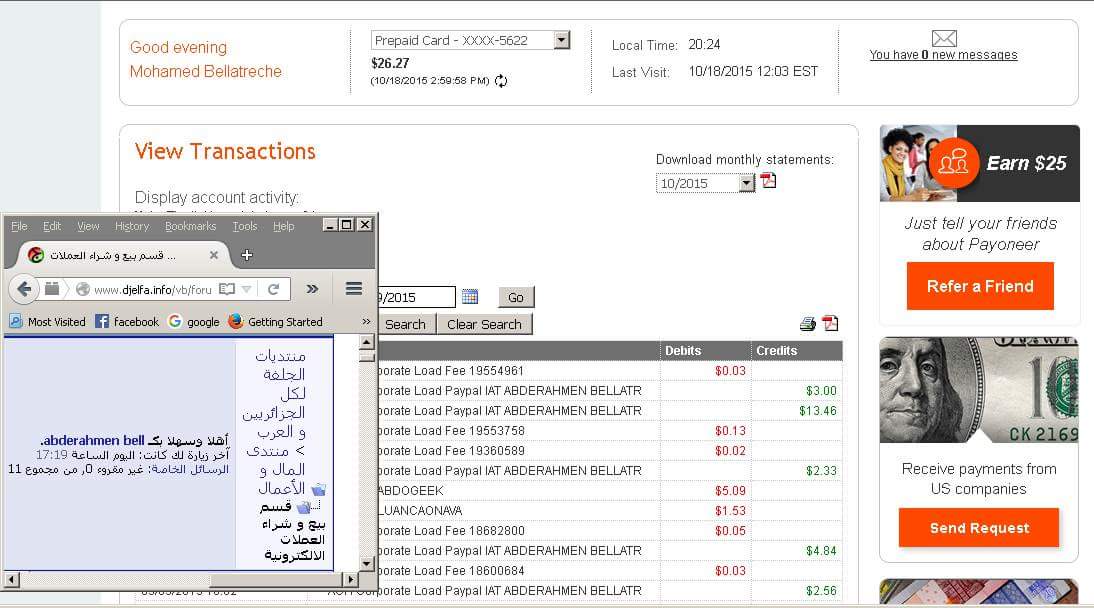Click the Send Request button
This screenshot has width=1094, height=608.
979,528
